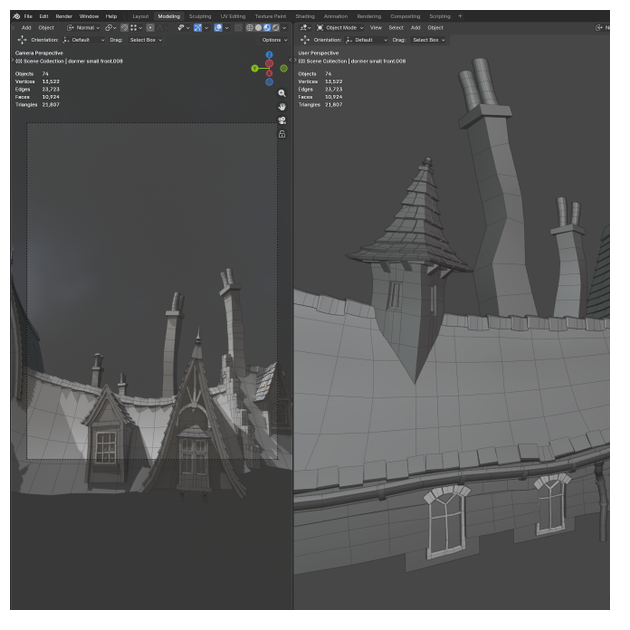Open View menu in right viewport

pos(376,28)
